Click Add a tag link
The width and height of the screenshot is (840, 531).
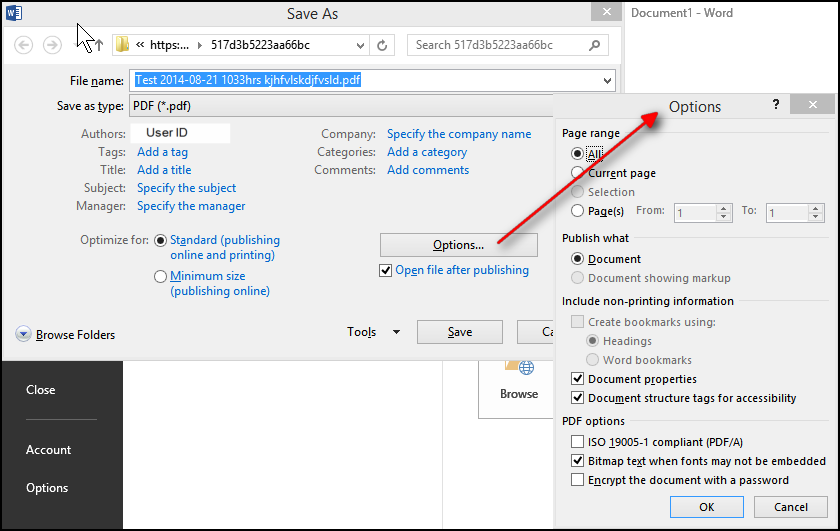tap(162, 152)
